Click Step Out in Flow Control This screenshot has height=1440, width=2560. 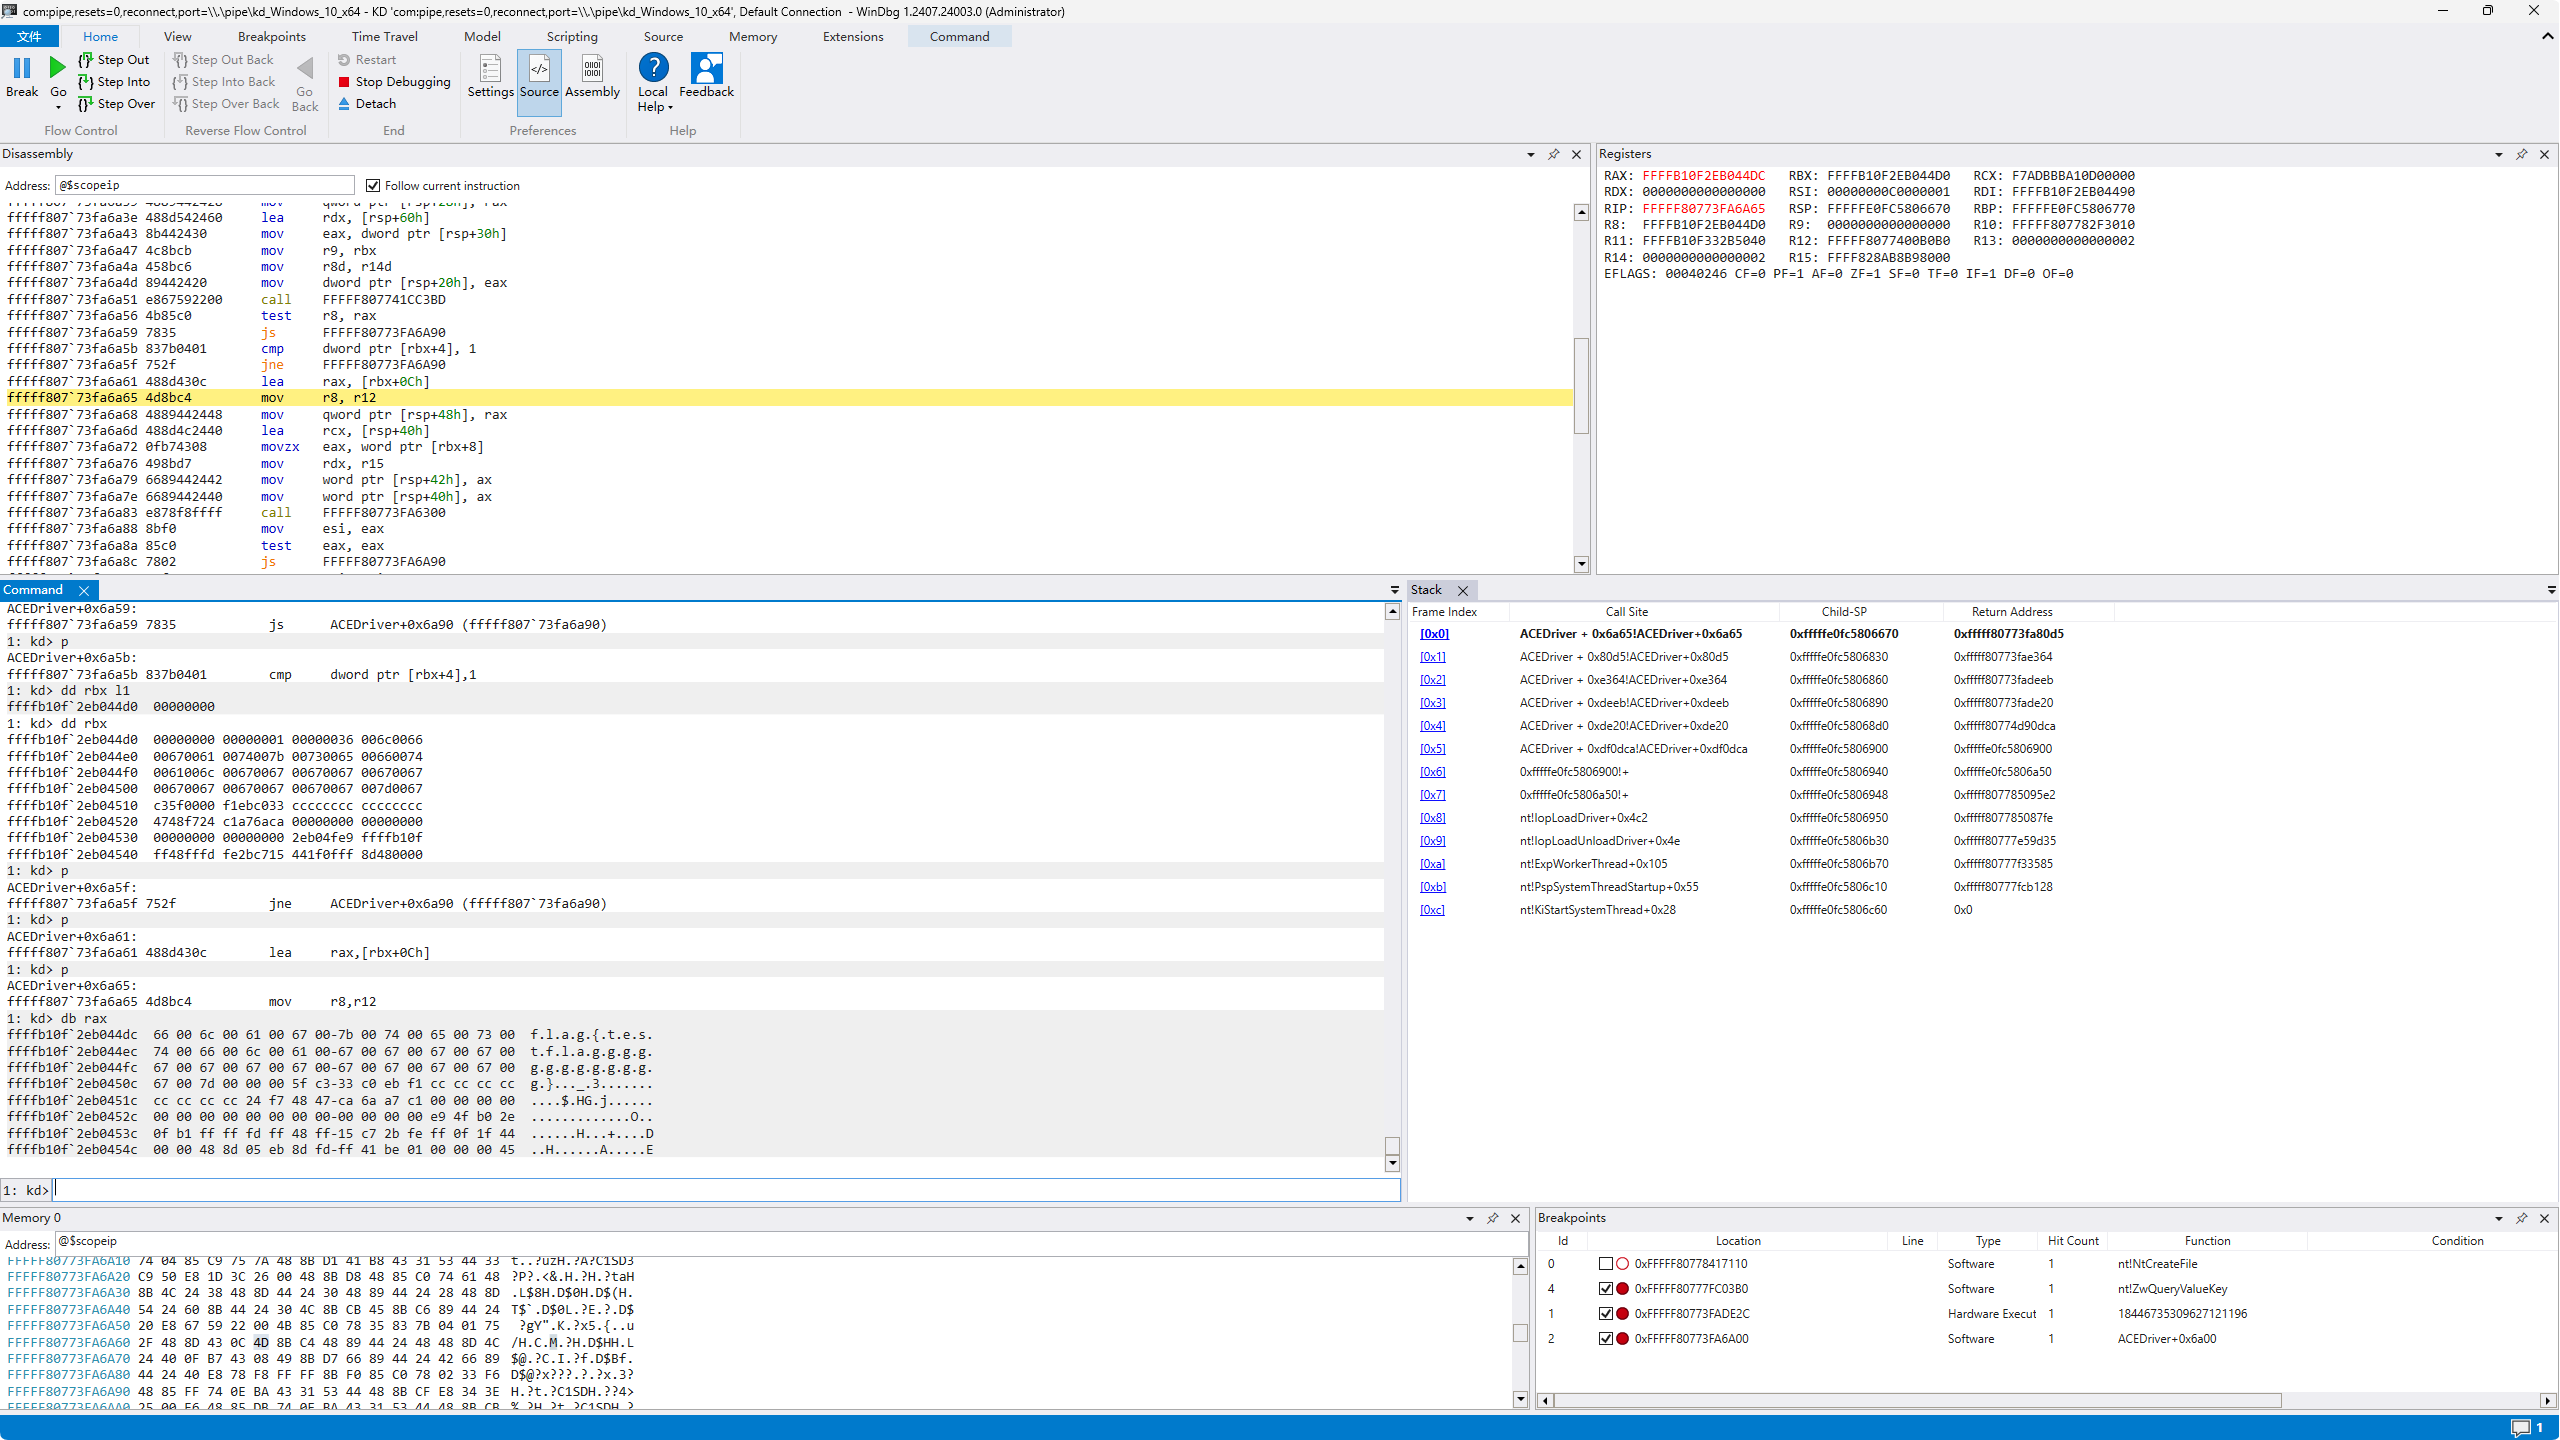point(113,60)
